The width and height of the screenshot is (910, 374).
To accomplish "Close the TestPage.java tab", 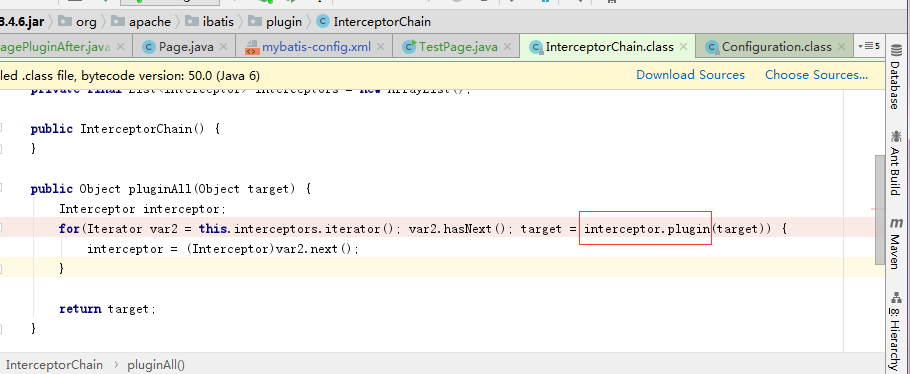I will pos(508,46).
